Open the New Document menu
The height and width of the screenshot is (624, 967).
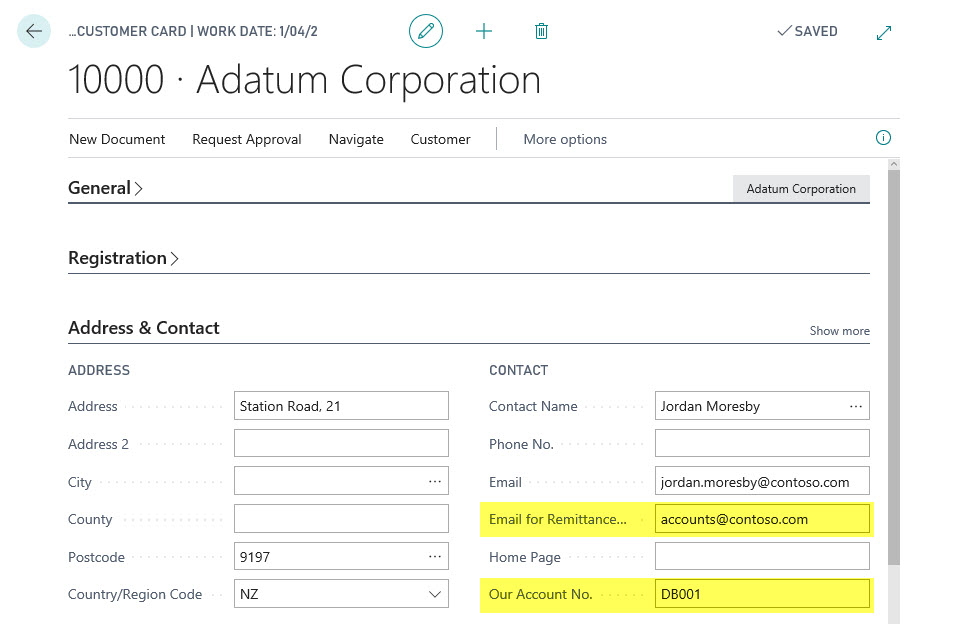click(x=117, y=139)
